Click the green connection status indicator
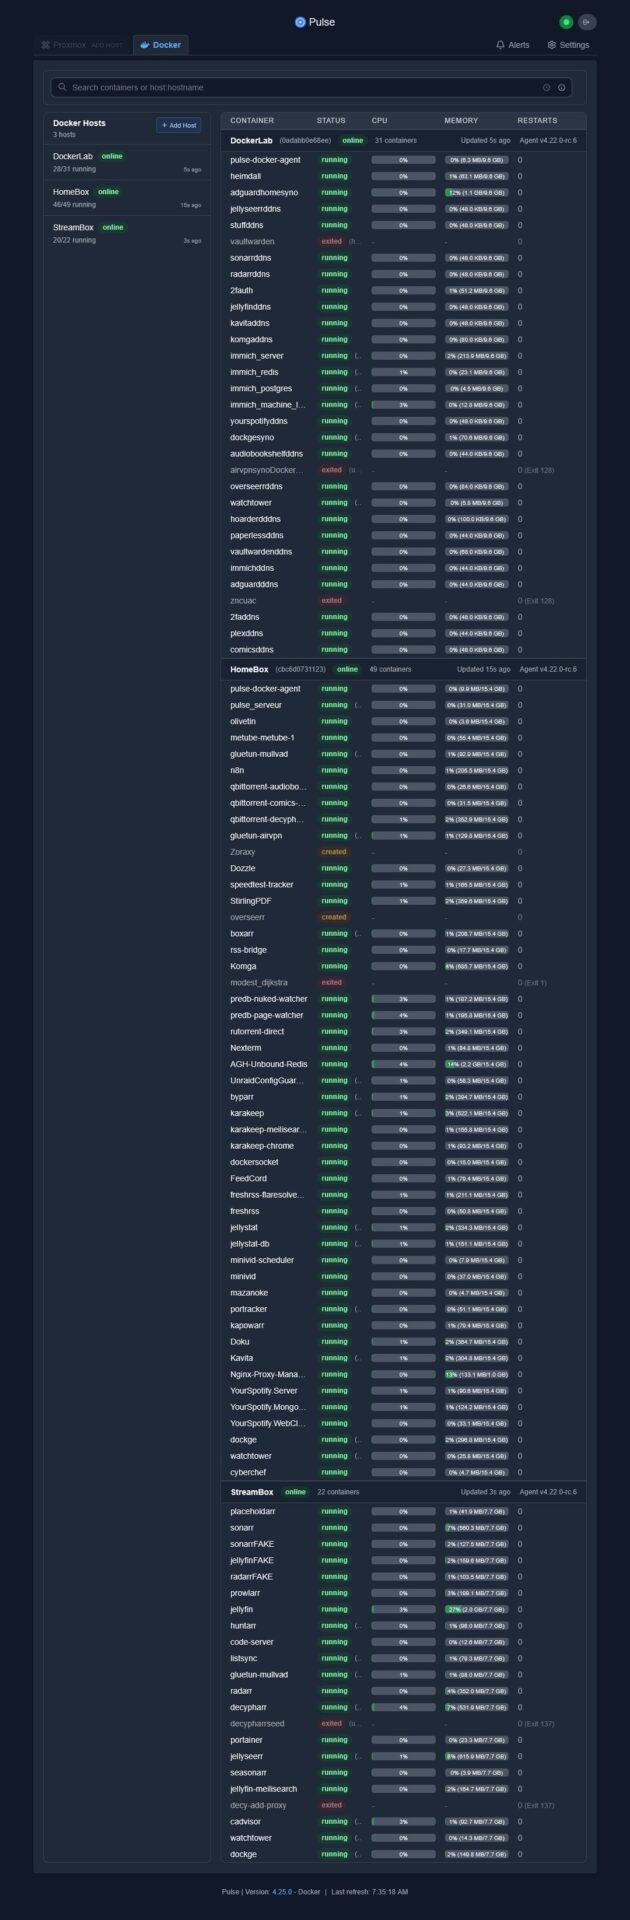The width and height of the screenshot is (630, 1920). (566, 22)
